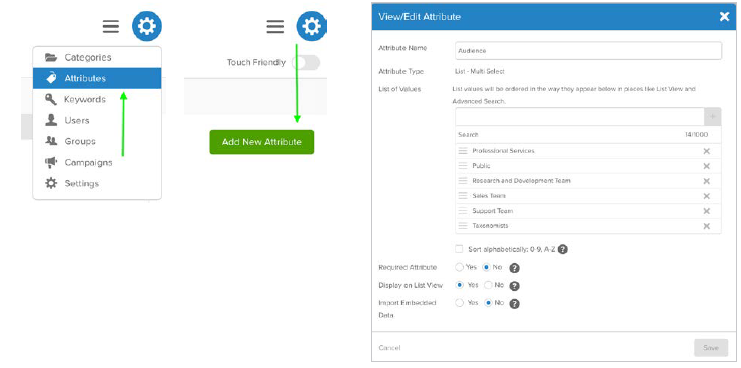Open help for Display on List View
This screenshot has height=368, width=741.
point(515,286)
